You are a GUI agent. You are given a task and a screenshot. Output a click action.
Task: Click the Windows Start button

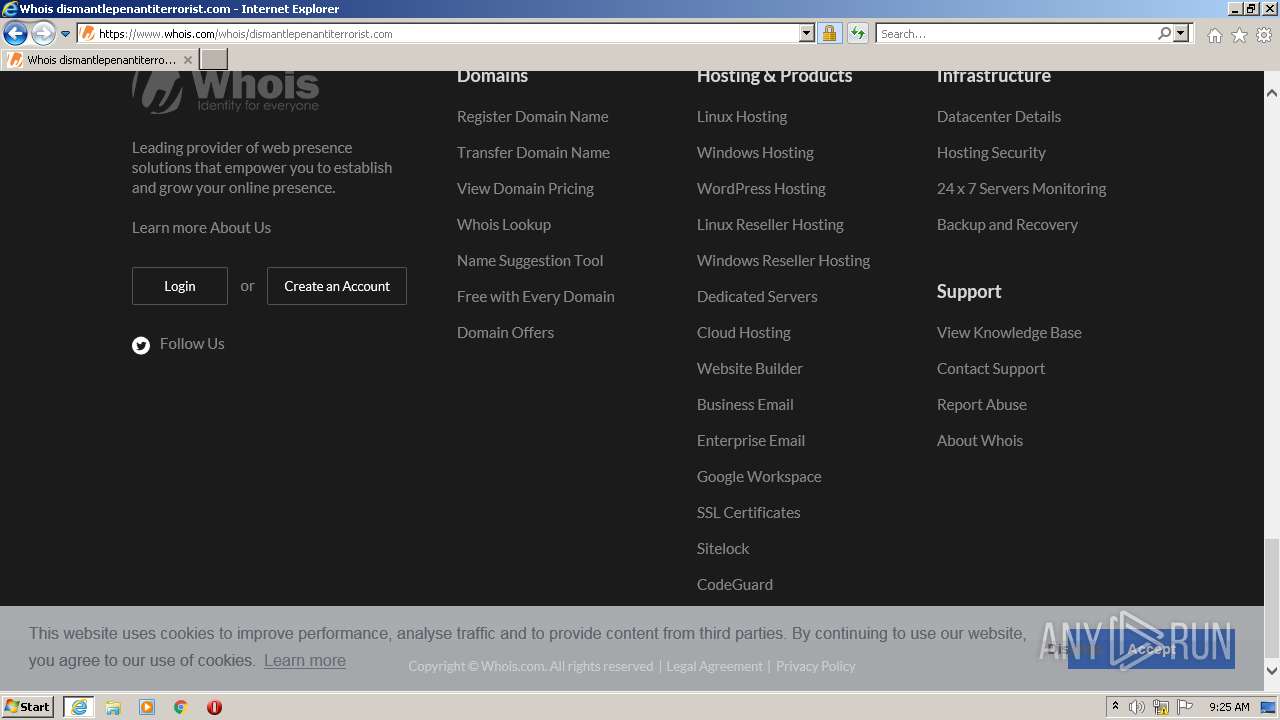click(28, 707)
